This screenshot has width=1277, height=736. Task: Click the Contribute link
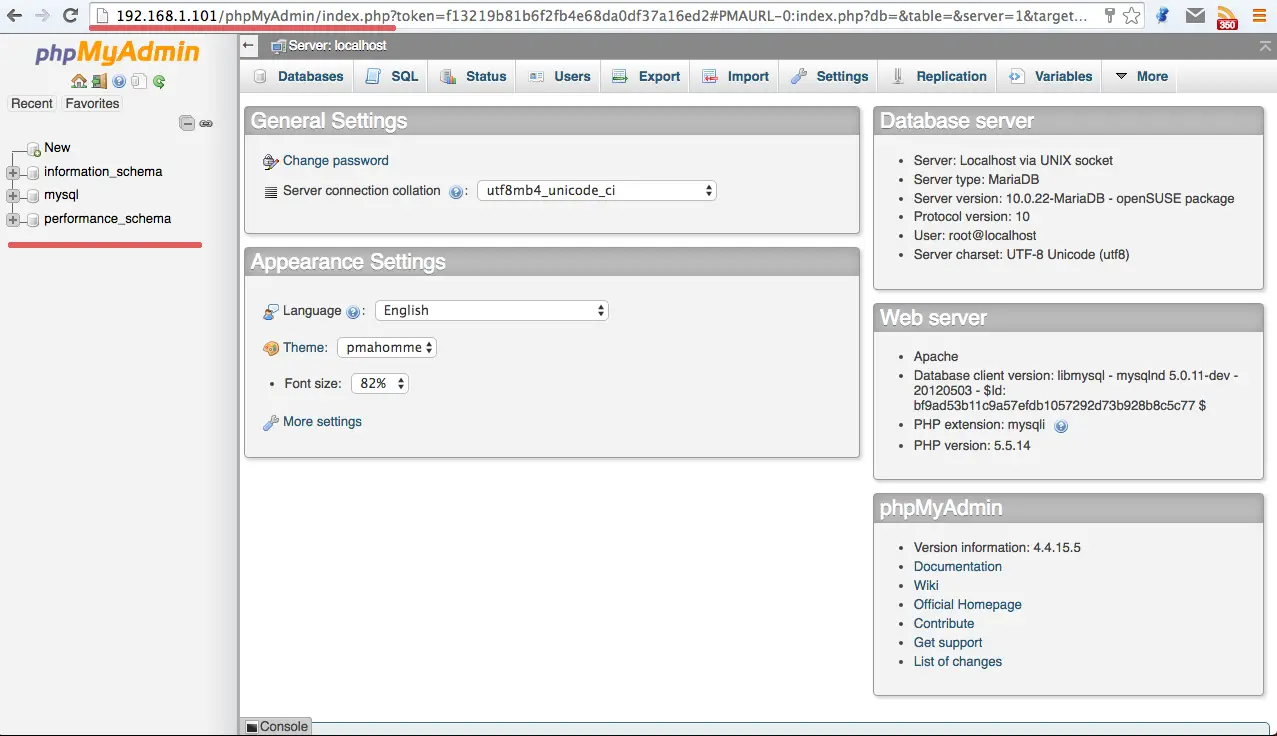pos(944,624)
